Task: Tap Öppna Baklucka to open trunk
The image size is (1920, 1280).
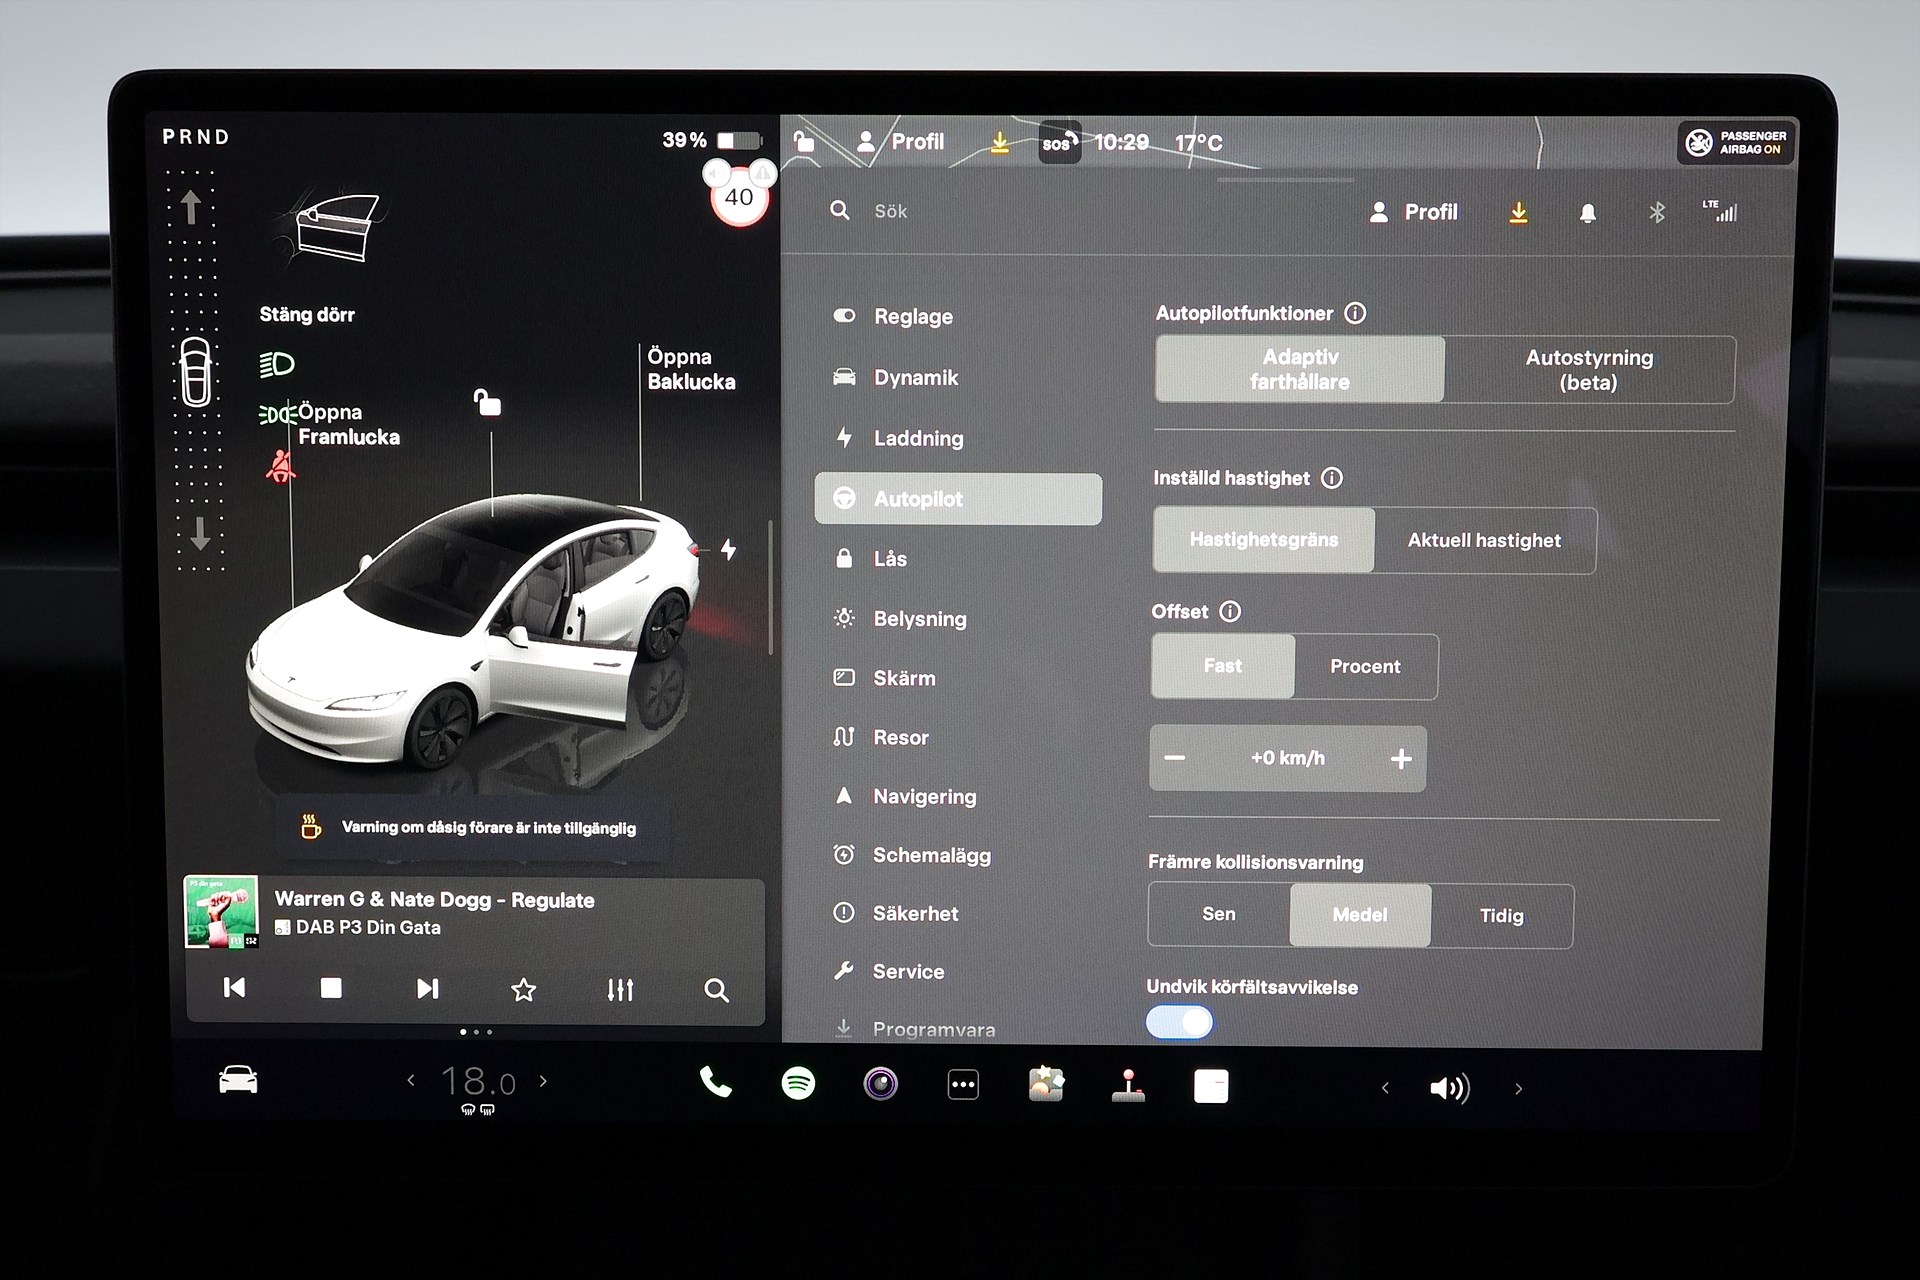Action: (x=690, y=369)
